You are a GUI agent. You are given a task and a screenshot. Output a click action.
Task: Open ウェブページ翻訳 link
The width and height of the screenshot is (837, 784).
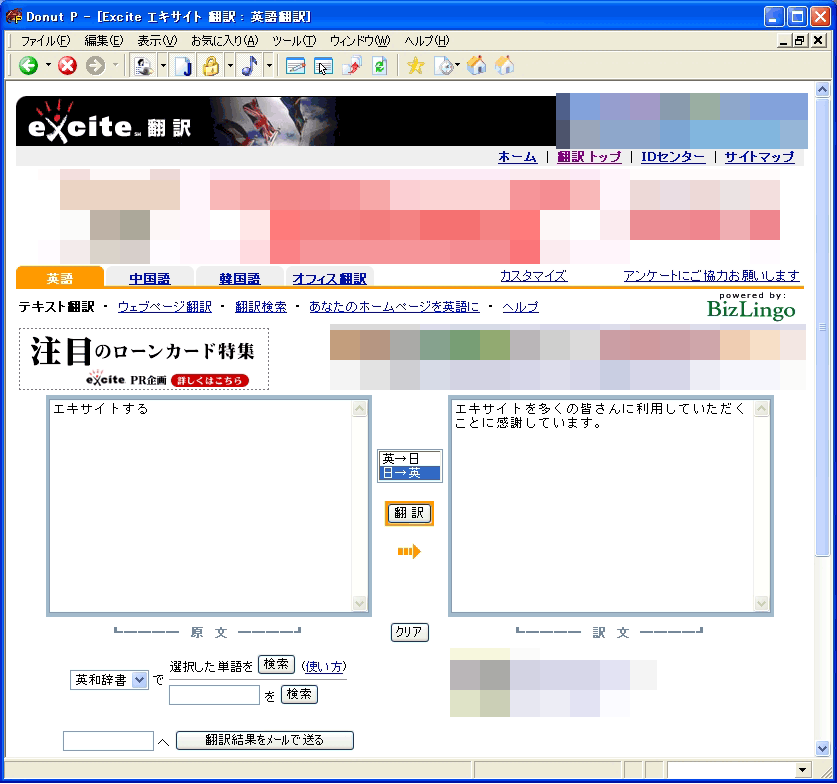tap(164, 307)
